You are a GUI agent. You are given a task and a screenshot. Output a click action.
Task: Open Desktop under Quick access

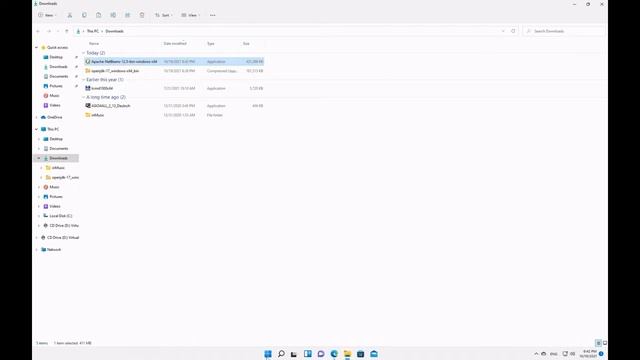[56, 57]
